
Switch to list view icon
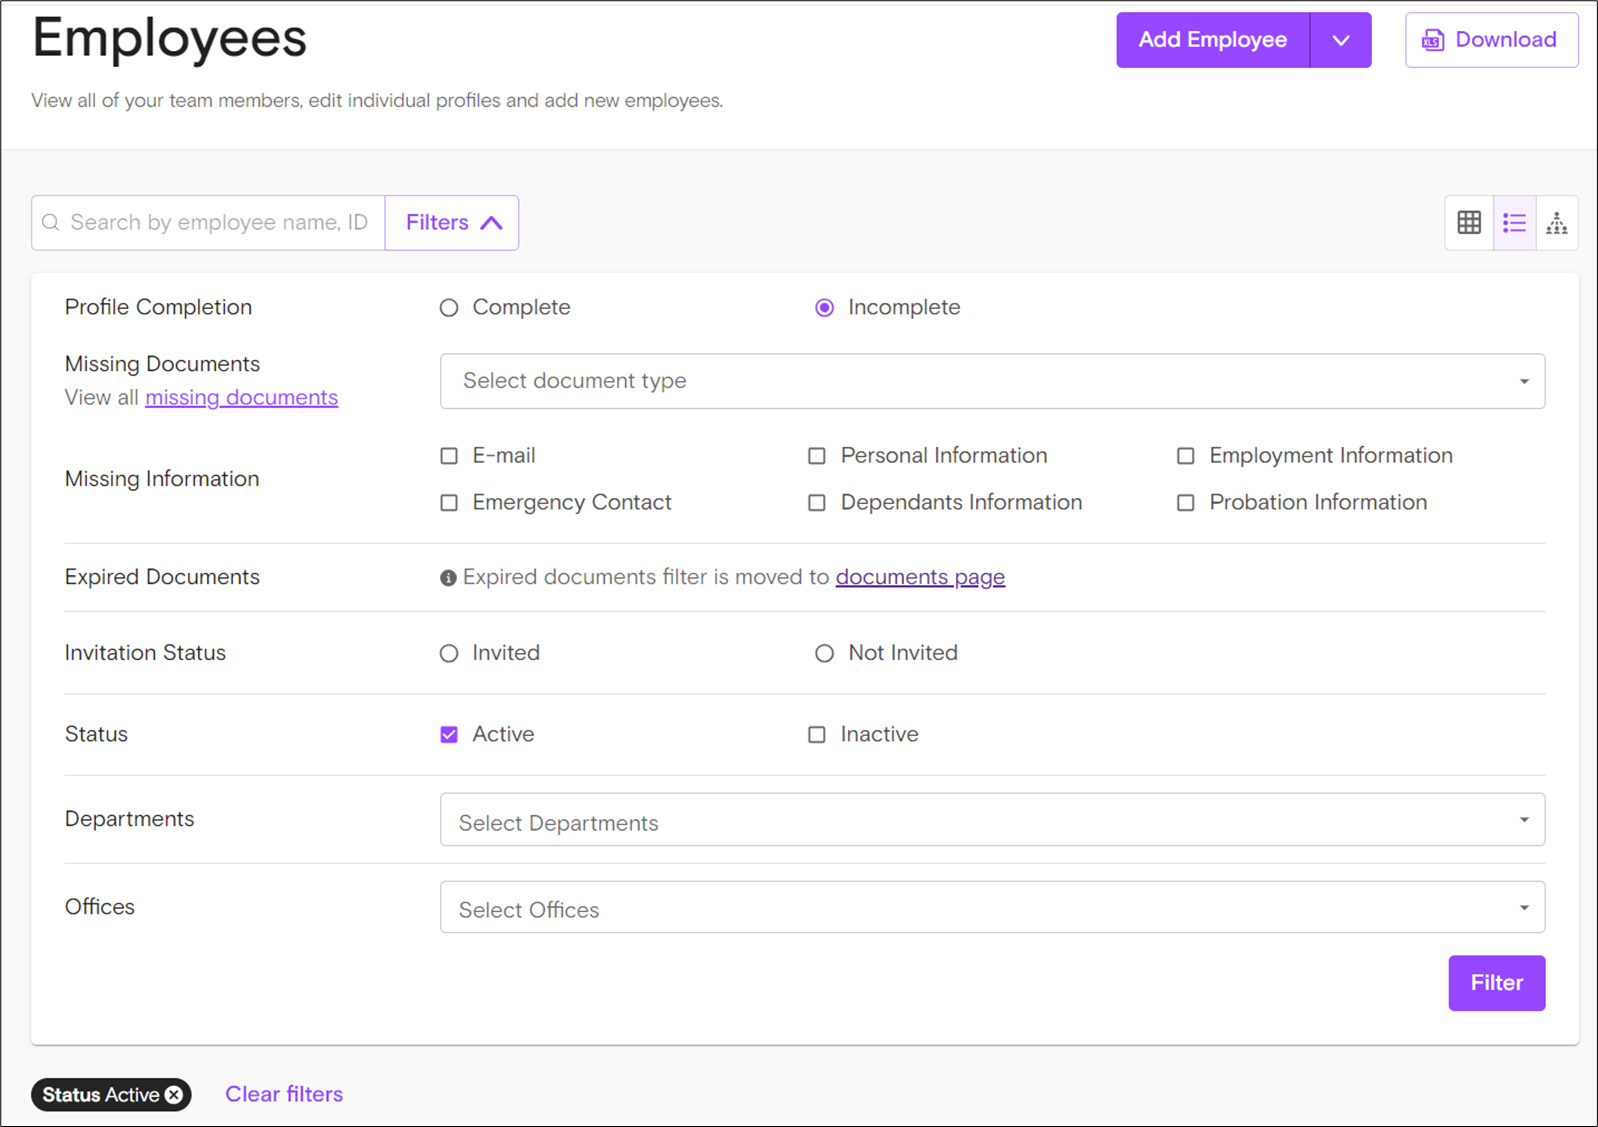pyautogui.click(x=1514, y=223)
